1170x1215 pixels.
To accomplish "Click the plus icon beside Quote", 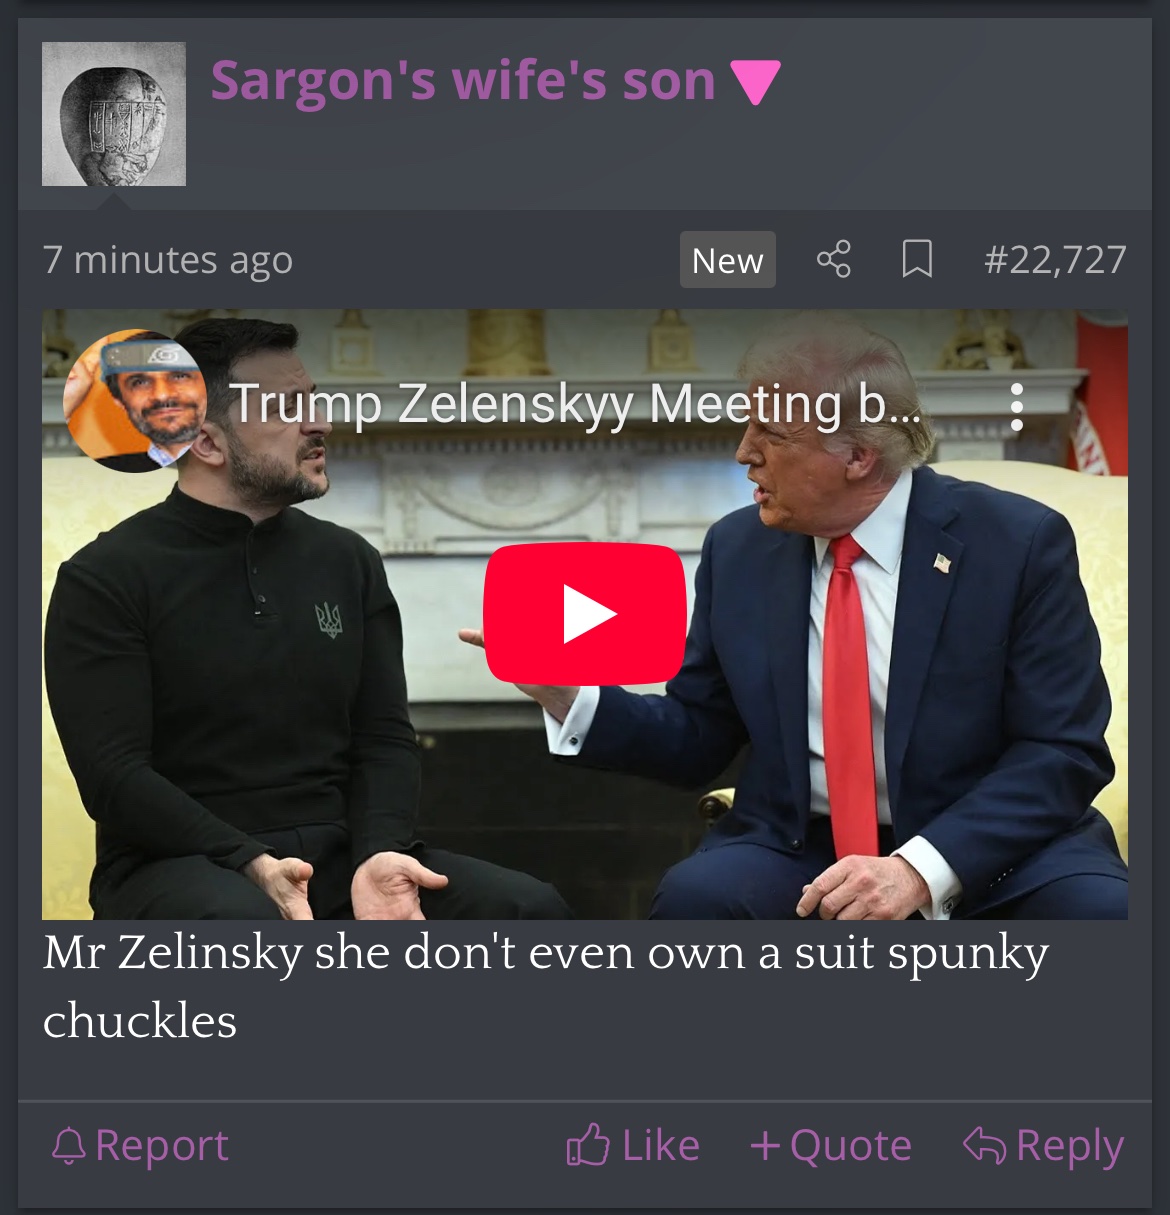I will tap(765, 1146).
